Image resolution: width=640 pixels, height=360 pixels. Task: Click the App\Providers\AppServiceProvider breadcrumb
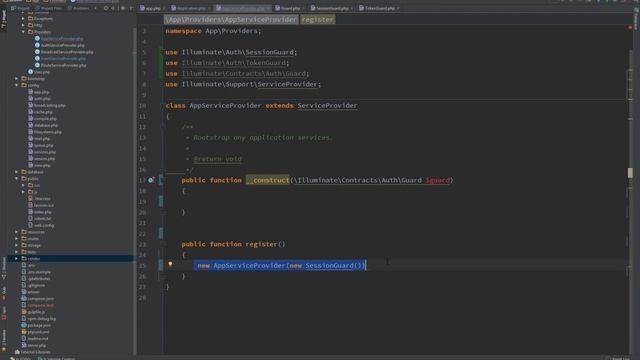(231, 20)
